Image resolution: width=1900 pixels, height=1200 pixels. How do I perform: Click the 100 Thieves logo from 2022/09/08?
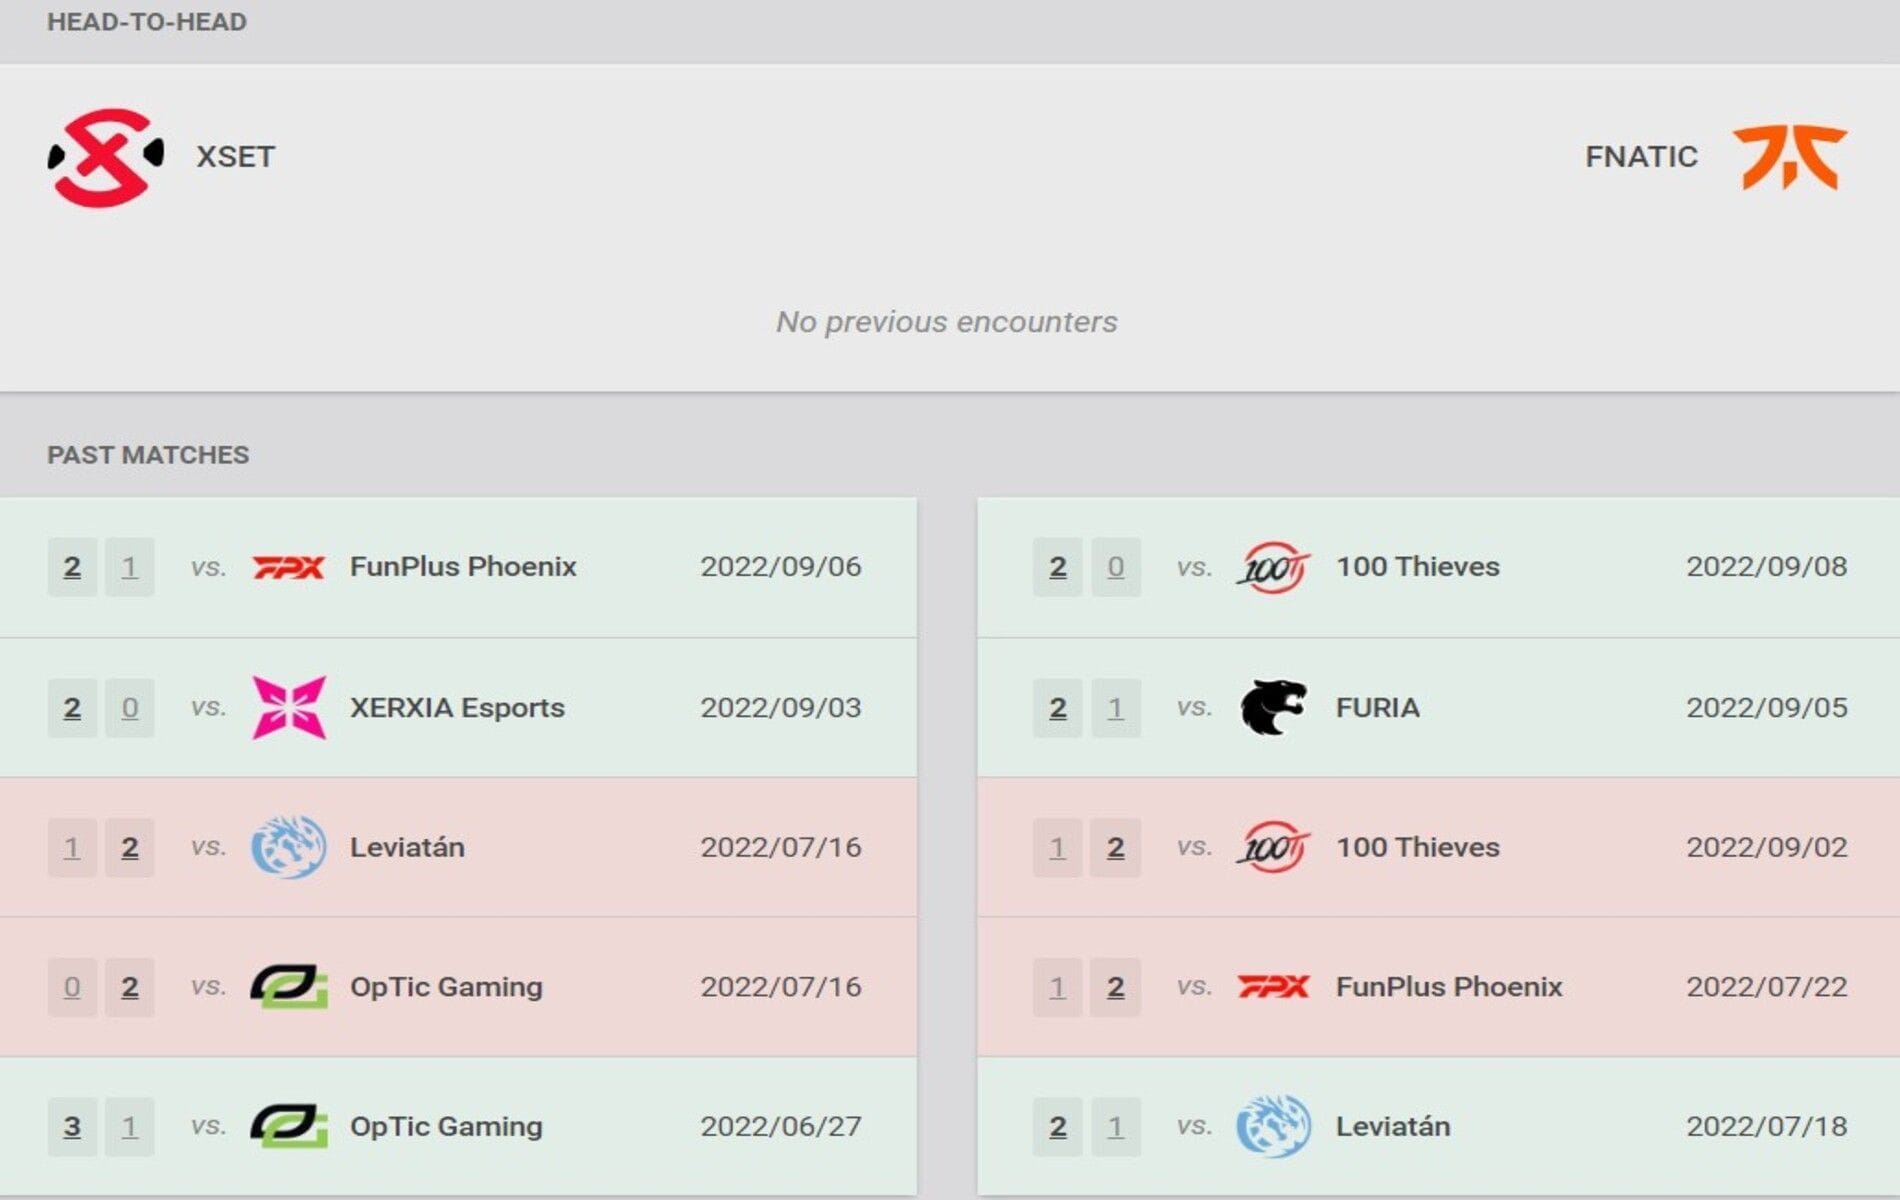pos(1272,566)
